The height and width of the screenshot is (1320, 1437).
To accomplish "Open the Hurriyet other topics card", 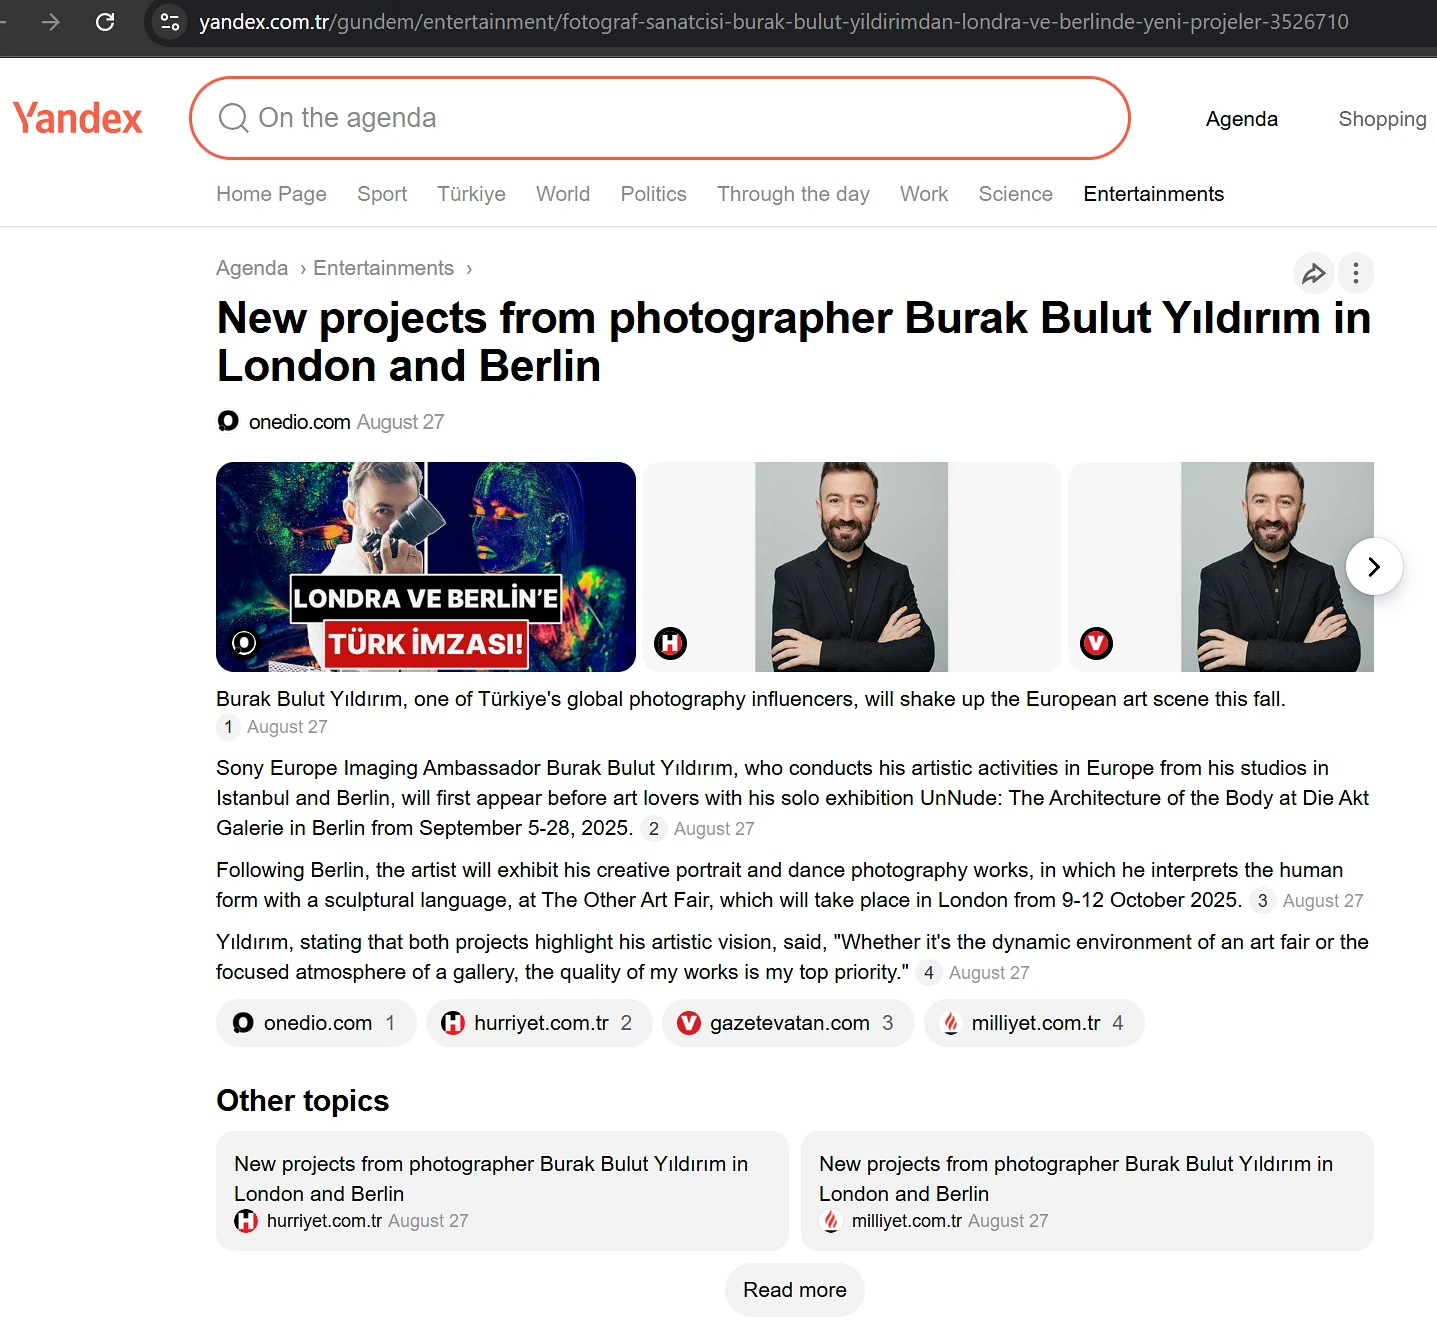I will (502, 1191).
